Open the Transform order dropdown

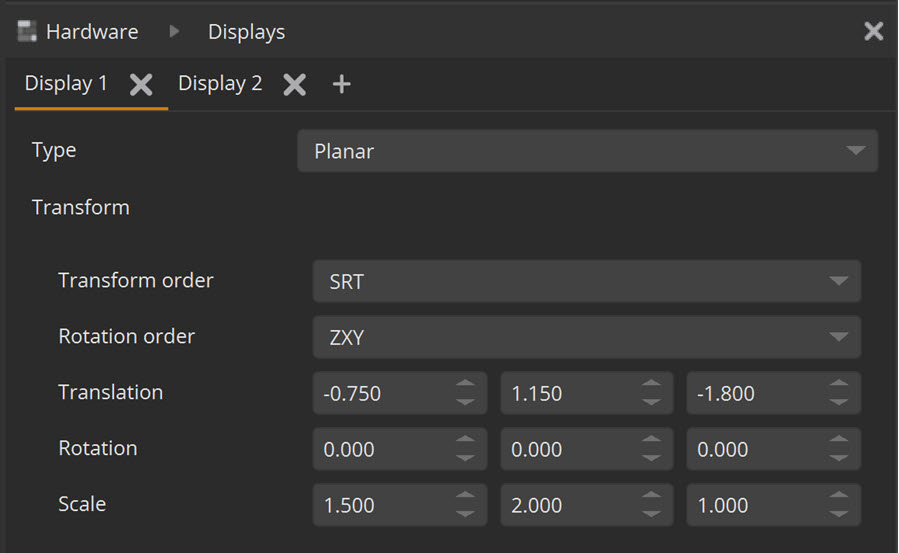586,282
